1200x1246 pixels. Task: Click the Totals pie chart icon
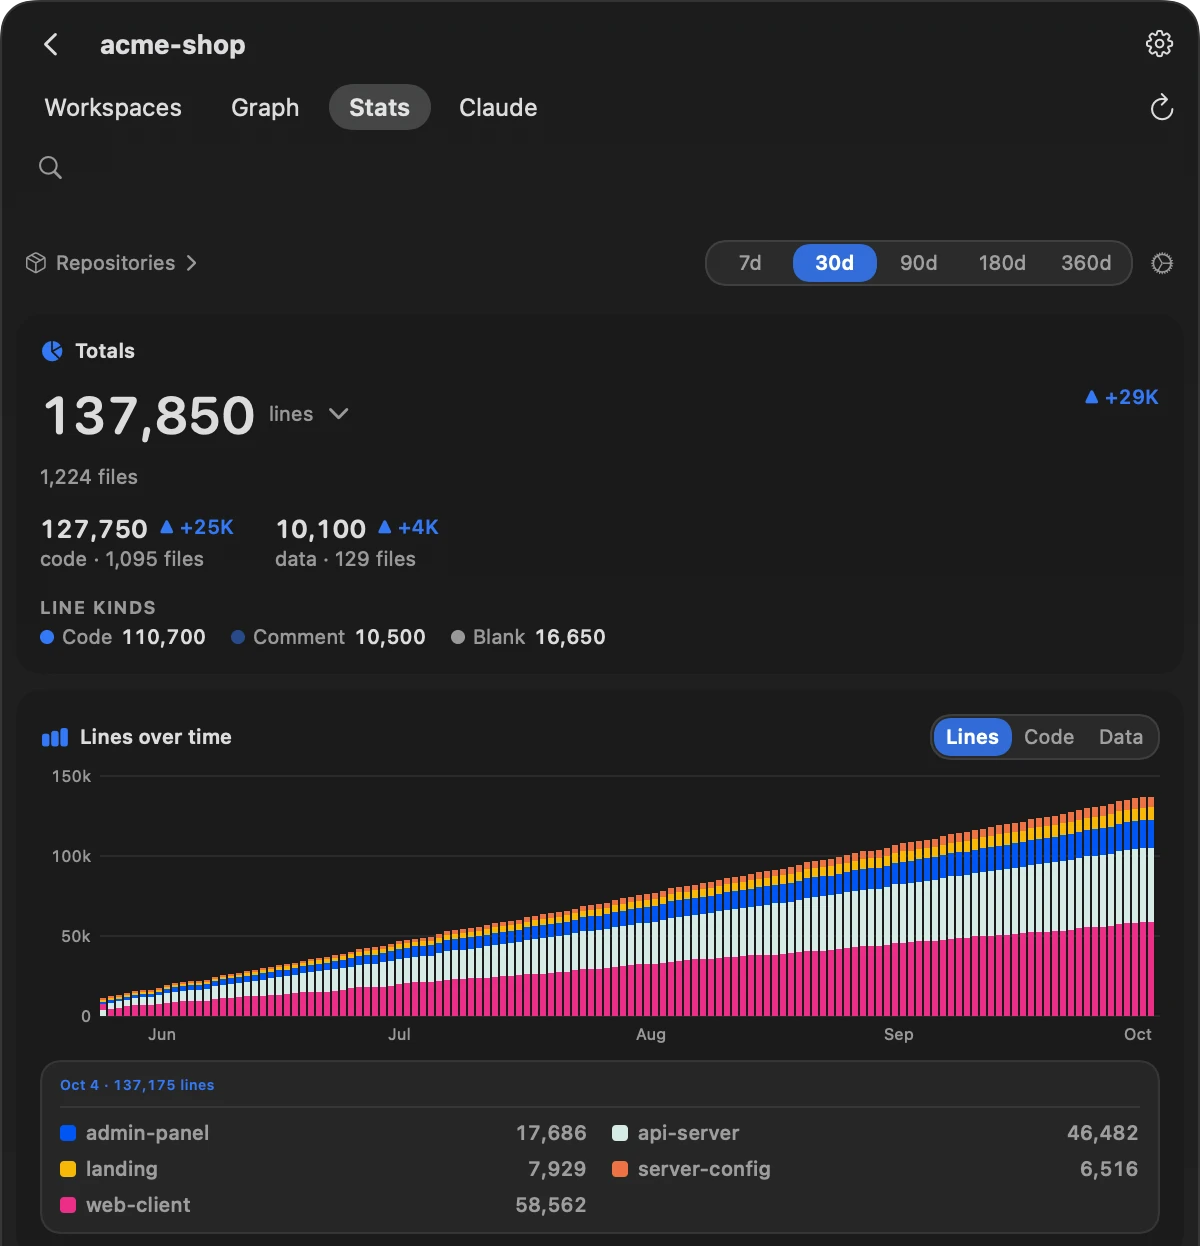tap(52, 351)
